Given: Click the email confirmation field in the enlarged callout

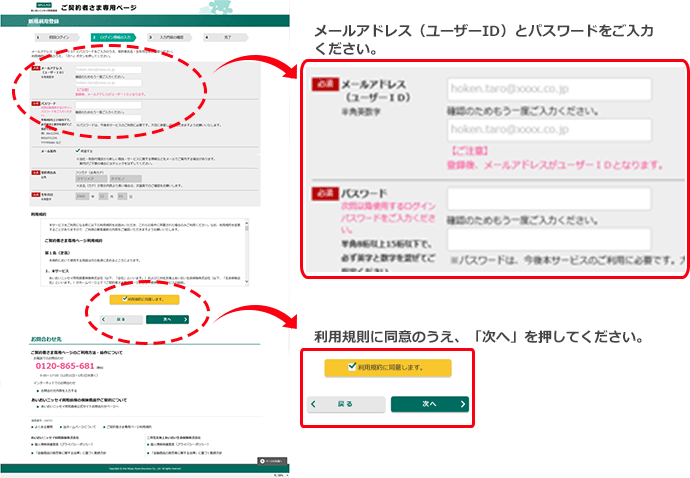Looking at the screenshot, I should pyautogui.click(x=549, y=131).
